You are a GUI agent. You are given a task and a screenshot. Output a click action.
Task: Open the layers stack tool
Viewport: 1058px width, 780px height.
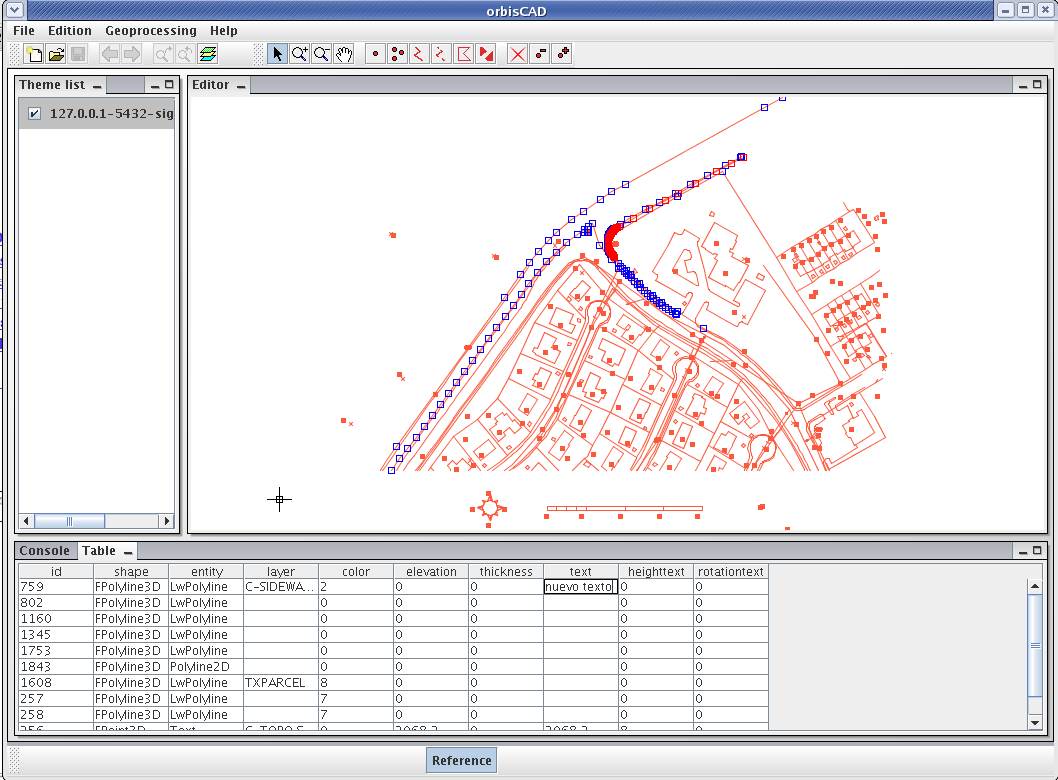click(x=208, y=54)
